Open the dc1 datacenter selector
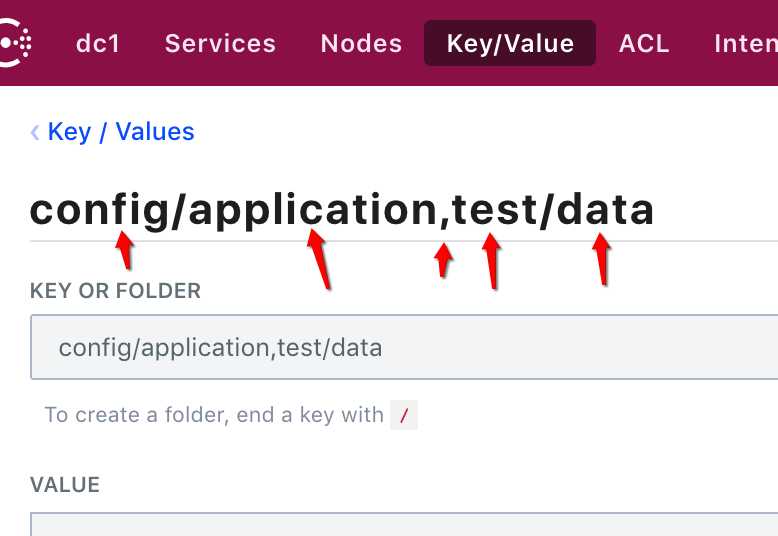Screen dimensions: 778x536 click(x=98, y=43)
